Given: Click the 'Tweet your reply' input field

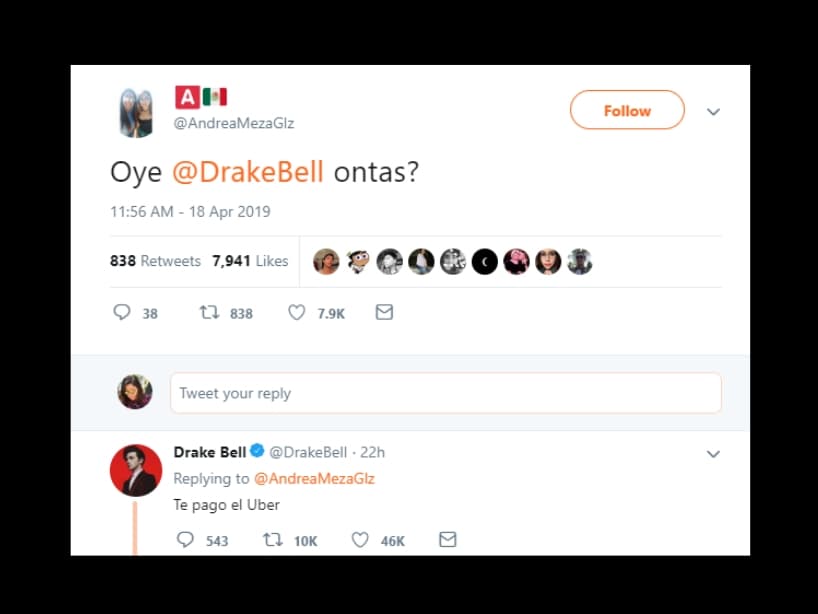Looking at the screenshot, I should 446,393.
